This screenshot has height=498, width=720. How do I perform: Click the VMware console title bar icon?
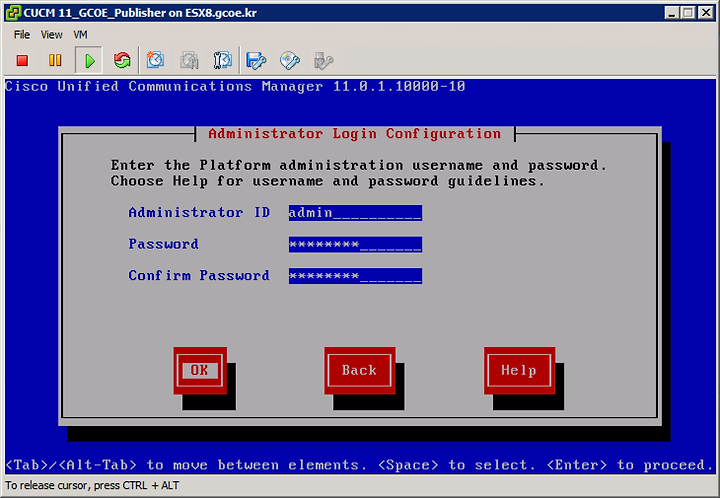tap(13, 13)
